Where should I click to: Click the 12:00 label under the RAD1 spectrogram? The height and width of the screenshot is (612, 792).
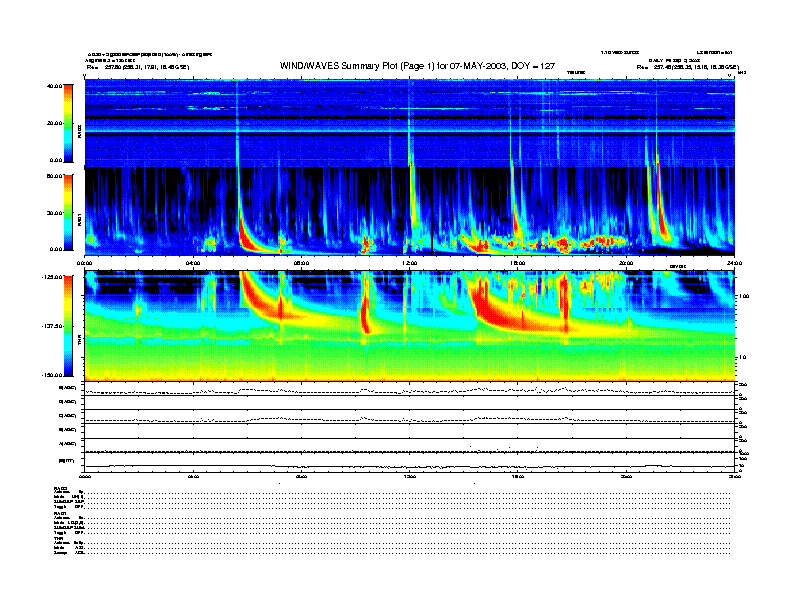coord(410,263)
